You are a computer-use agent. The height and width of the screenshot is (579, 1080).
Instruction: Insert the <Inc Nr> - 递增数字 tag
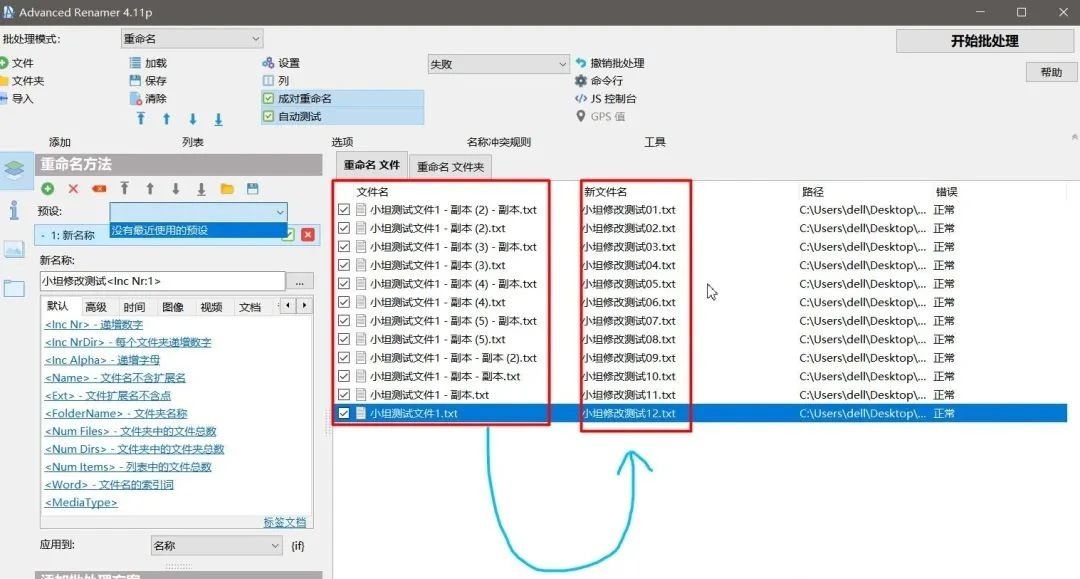coord(94,324)
